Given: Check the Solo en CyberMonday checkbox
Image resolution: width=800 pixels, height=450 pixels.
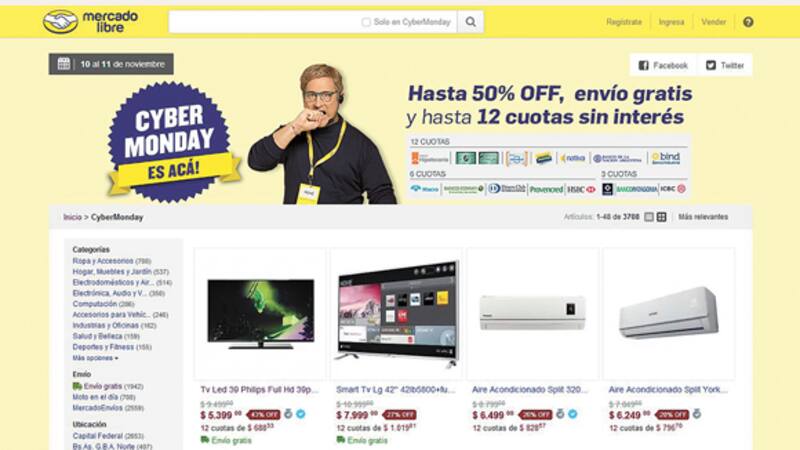Looking at the screenshot, I should click(366, 22).
